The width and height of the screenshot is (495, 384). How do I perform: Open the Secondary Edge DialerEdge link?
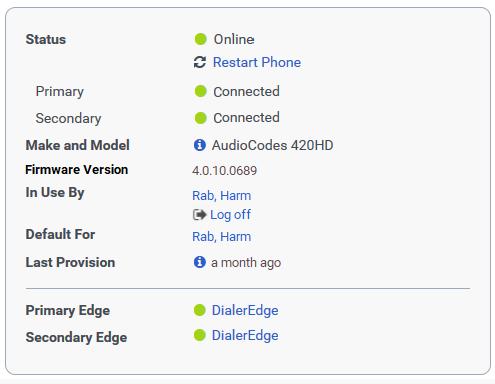[245, 335]
